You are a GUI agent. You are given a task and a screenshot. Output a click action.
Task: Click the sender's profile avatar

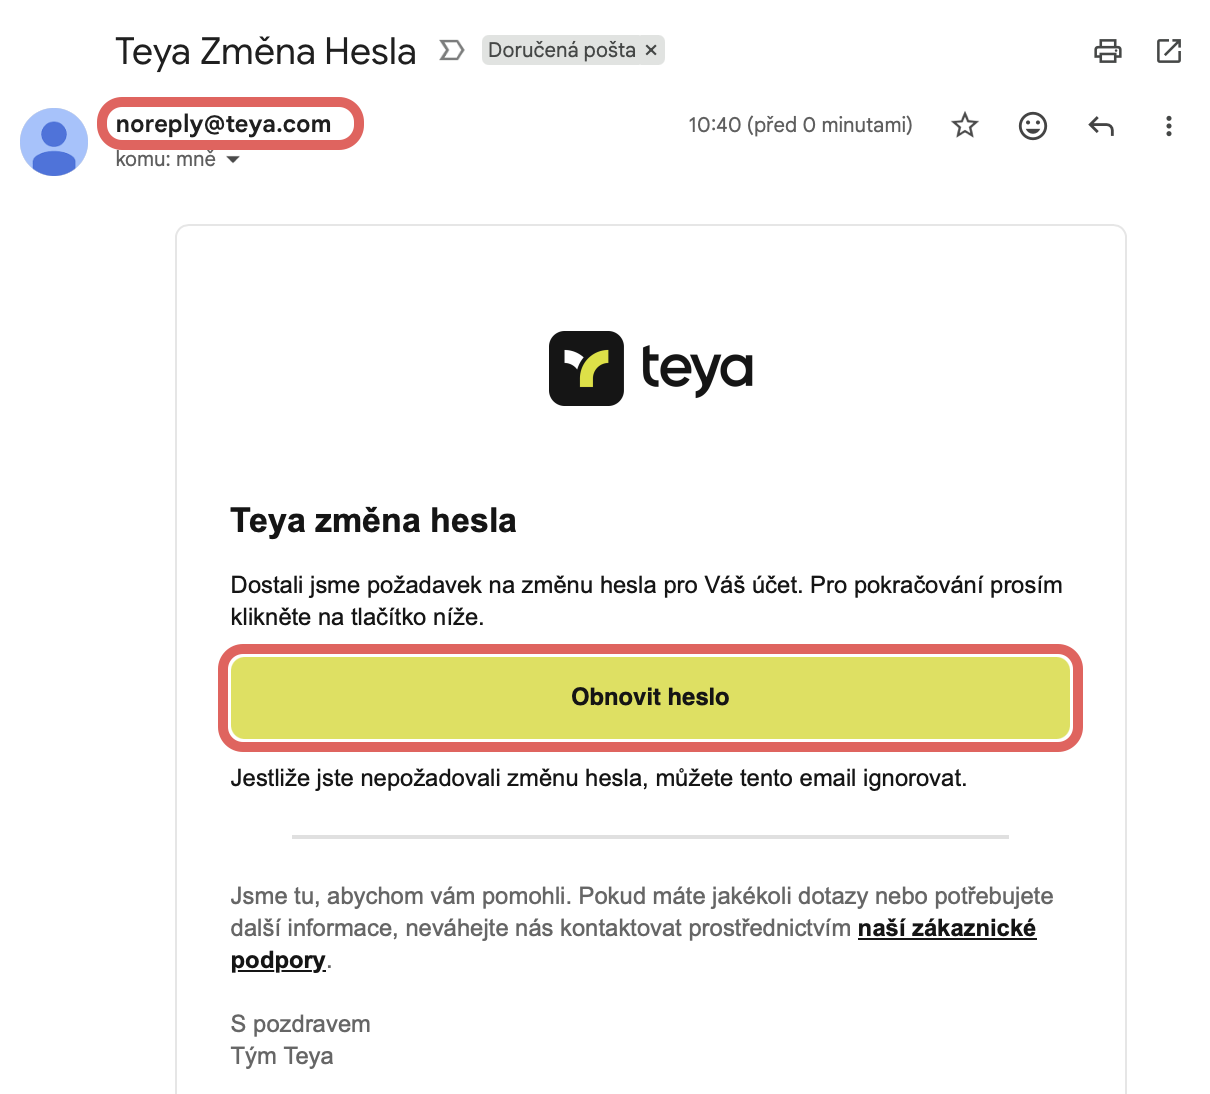(x=54, y=142)
